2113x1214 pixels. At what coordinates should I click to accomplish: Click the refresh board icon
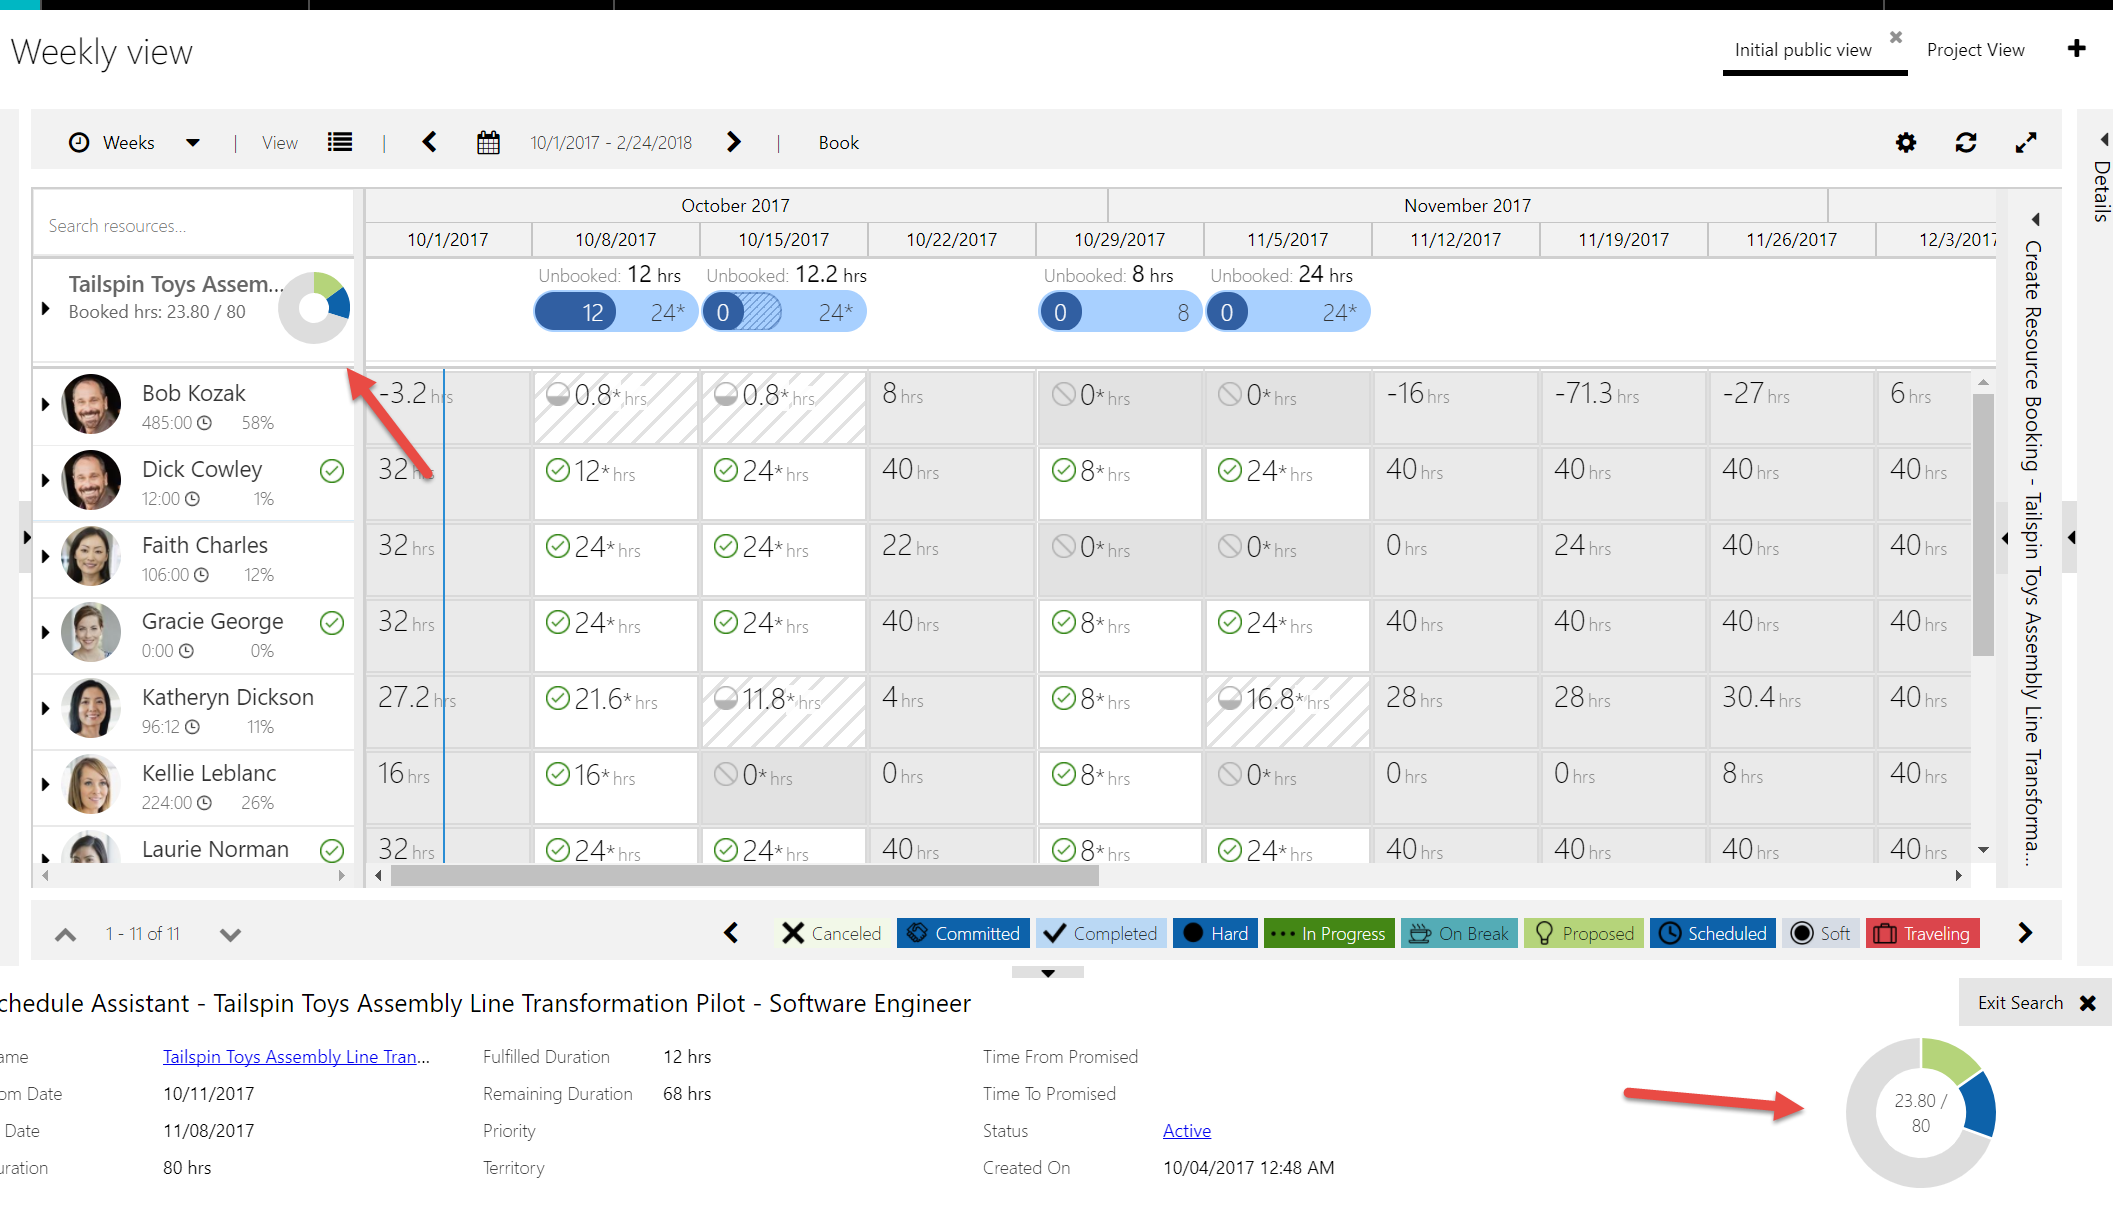point(1966,143)
